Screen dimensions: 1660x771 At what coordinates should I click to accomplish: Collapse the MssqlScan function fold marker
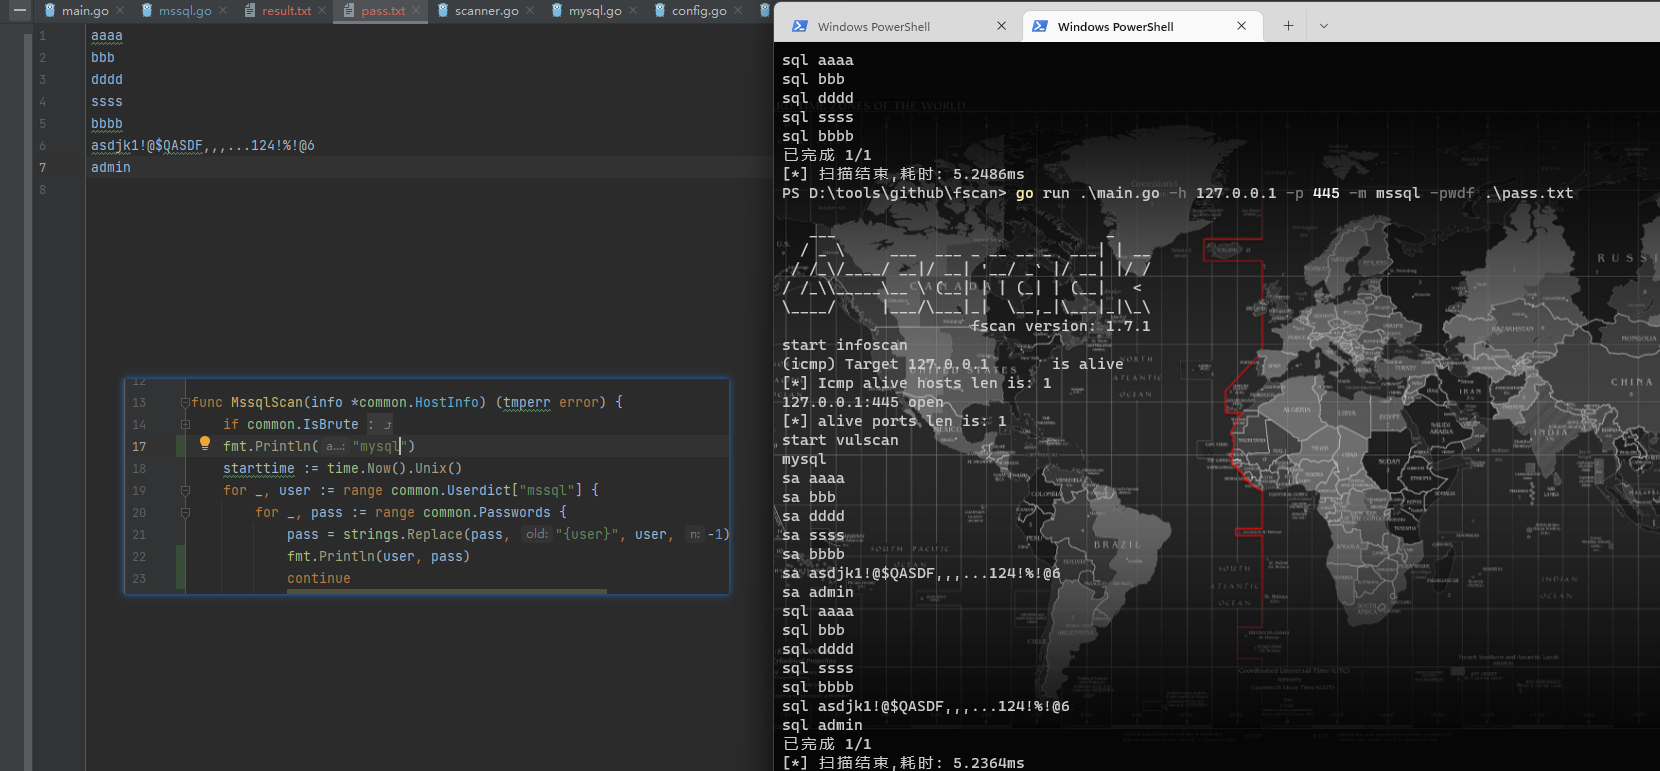click(x=185, y=403)
